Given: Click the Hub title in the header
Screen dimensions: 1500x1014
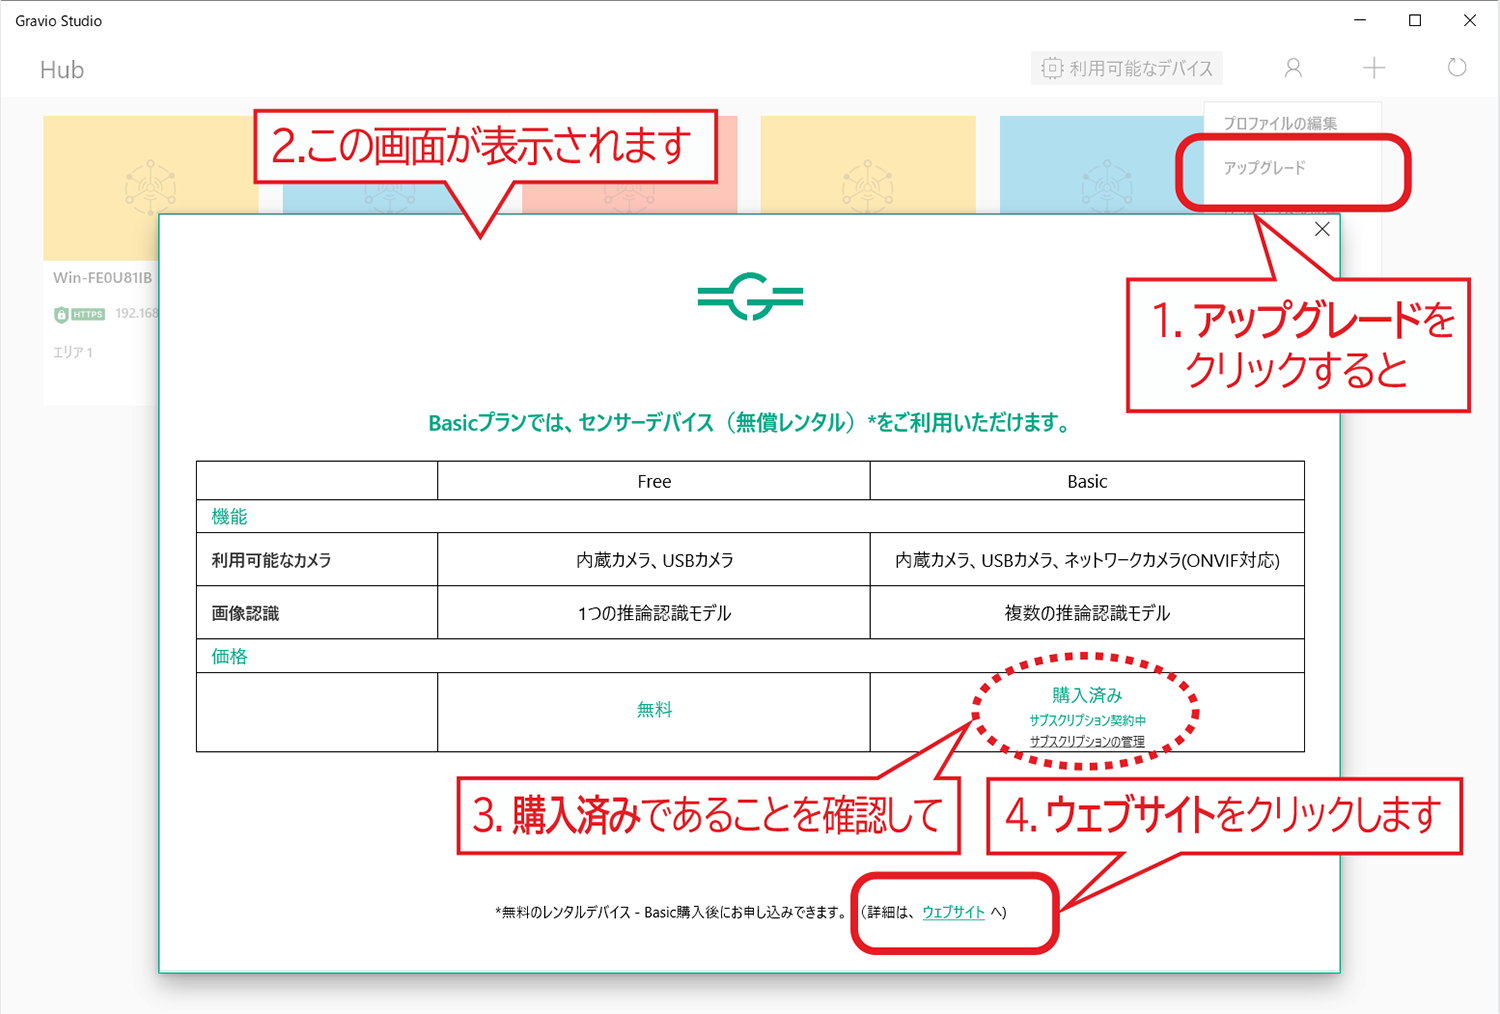Looking at the screenshot, I should point(62,70).
